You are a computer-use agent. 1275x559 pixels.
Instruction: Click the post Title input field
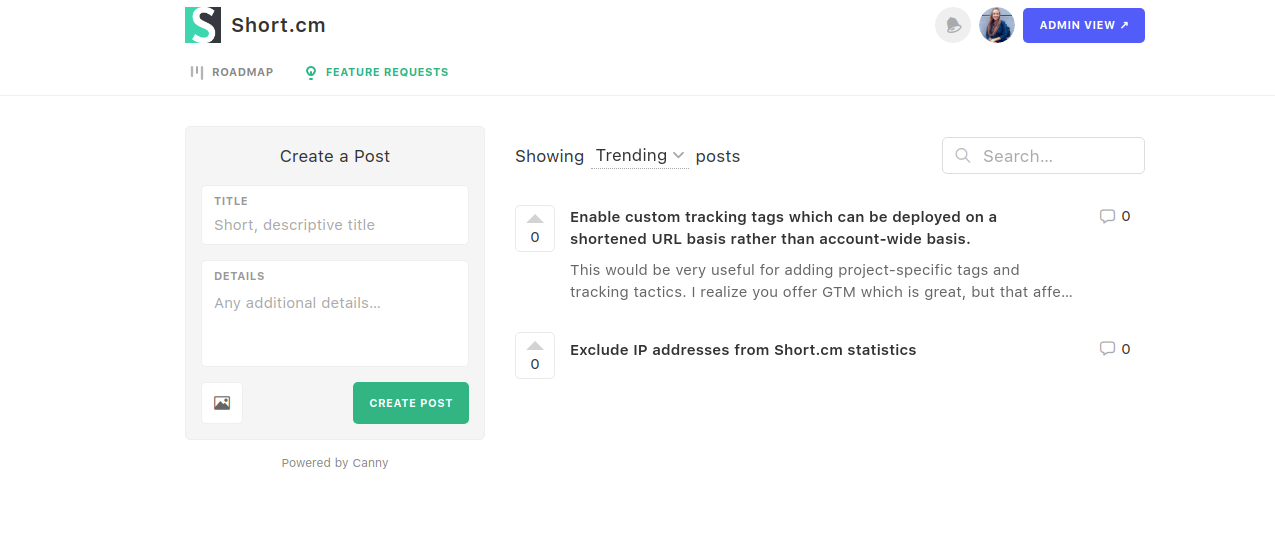pos(335,225)
